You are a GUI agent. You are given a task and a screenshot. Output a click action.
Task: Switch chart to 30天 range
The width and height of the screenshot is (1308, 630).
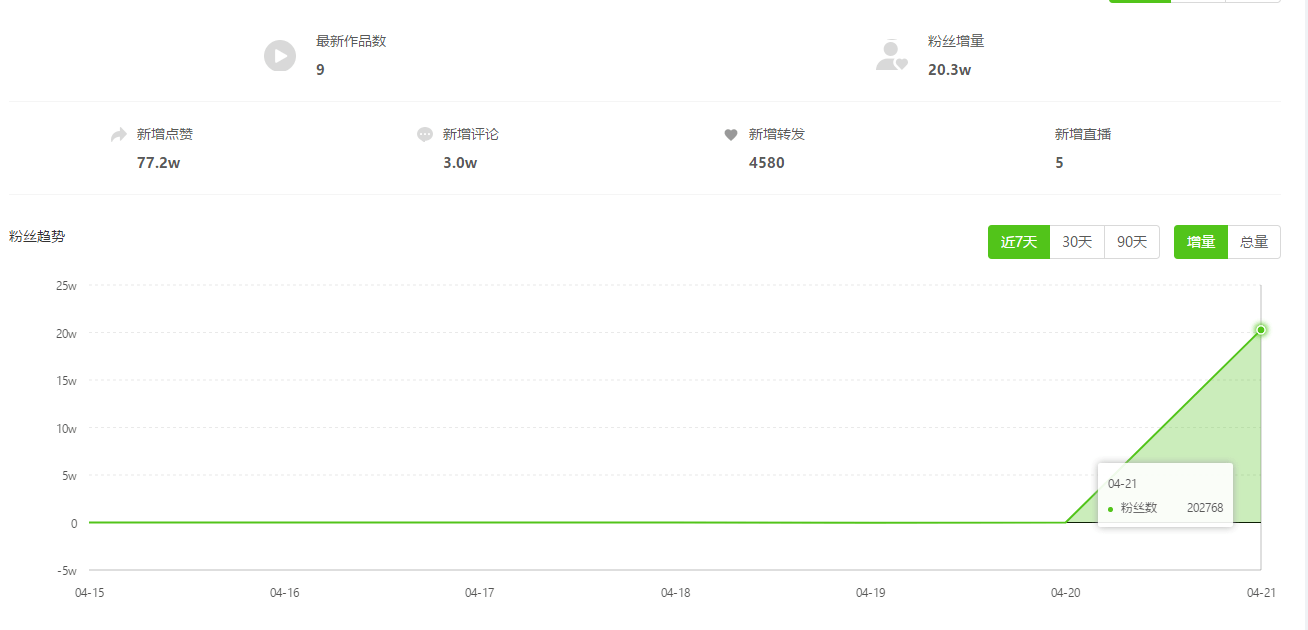click(x=1077, y=242)
